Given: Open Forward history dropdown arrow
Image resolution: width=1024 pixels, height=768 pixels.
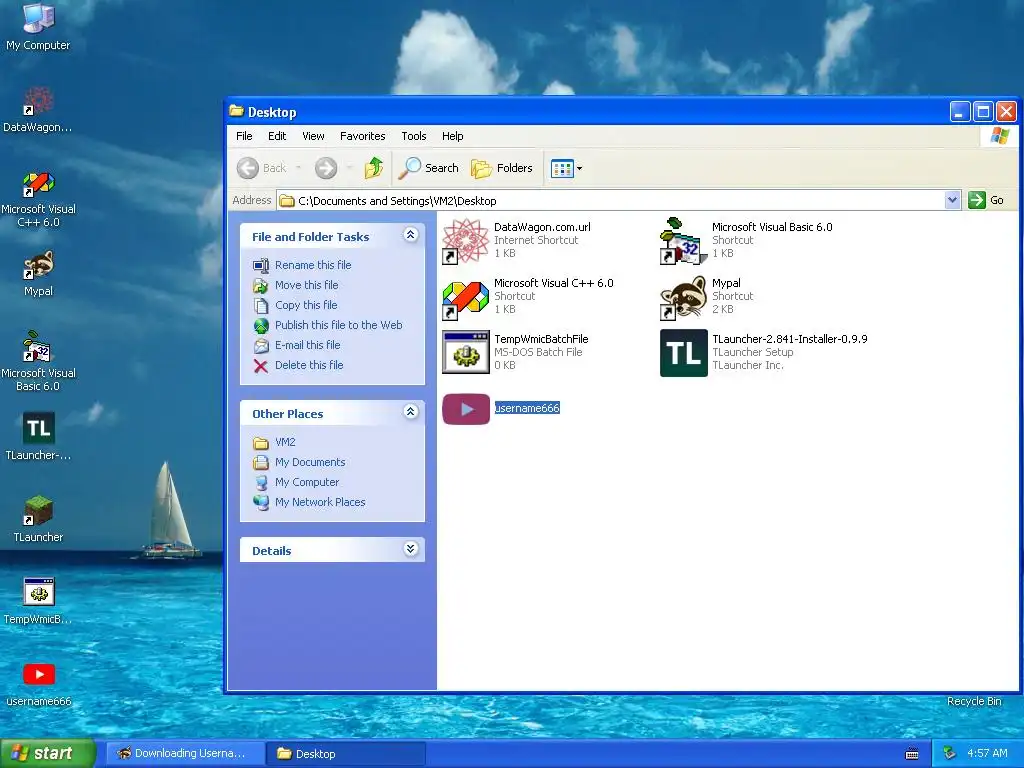Looking at the screenshot, I should click(349, 168).
